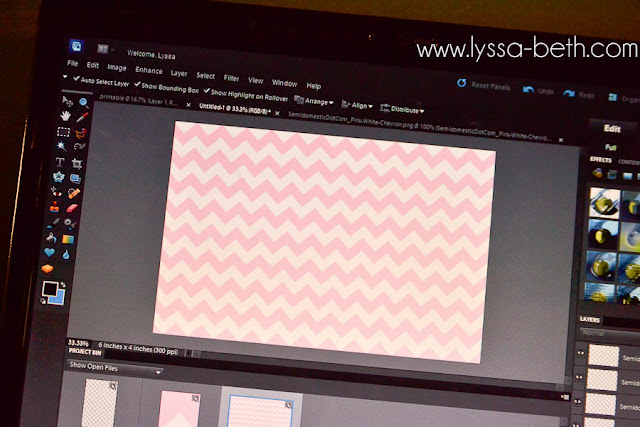The height and width of the screenshot is (427, 640).
Task: Show Layer Styles category in Effects panel
Action: click(x=612, y=175)
